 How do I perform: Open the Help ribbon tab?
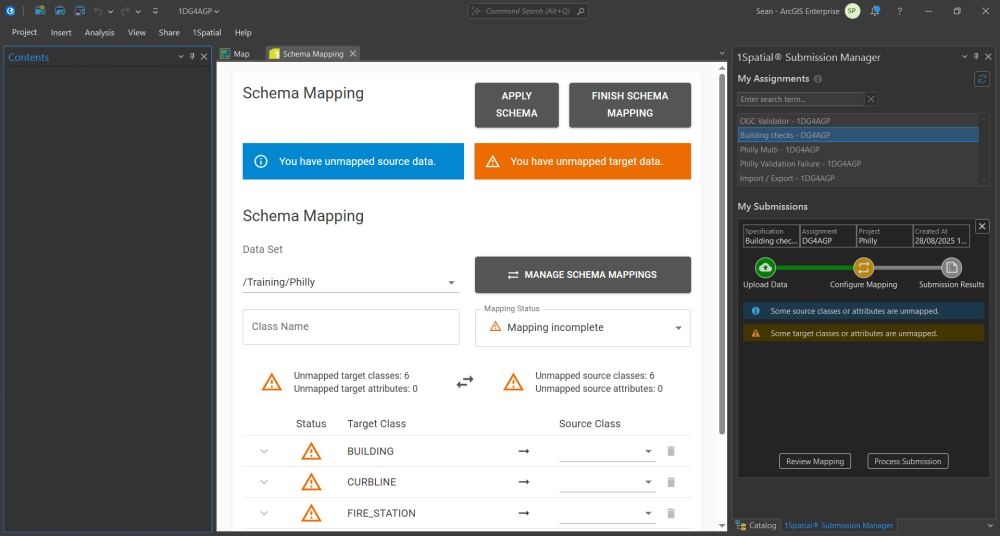click(x=243, y=33)
